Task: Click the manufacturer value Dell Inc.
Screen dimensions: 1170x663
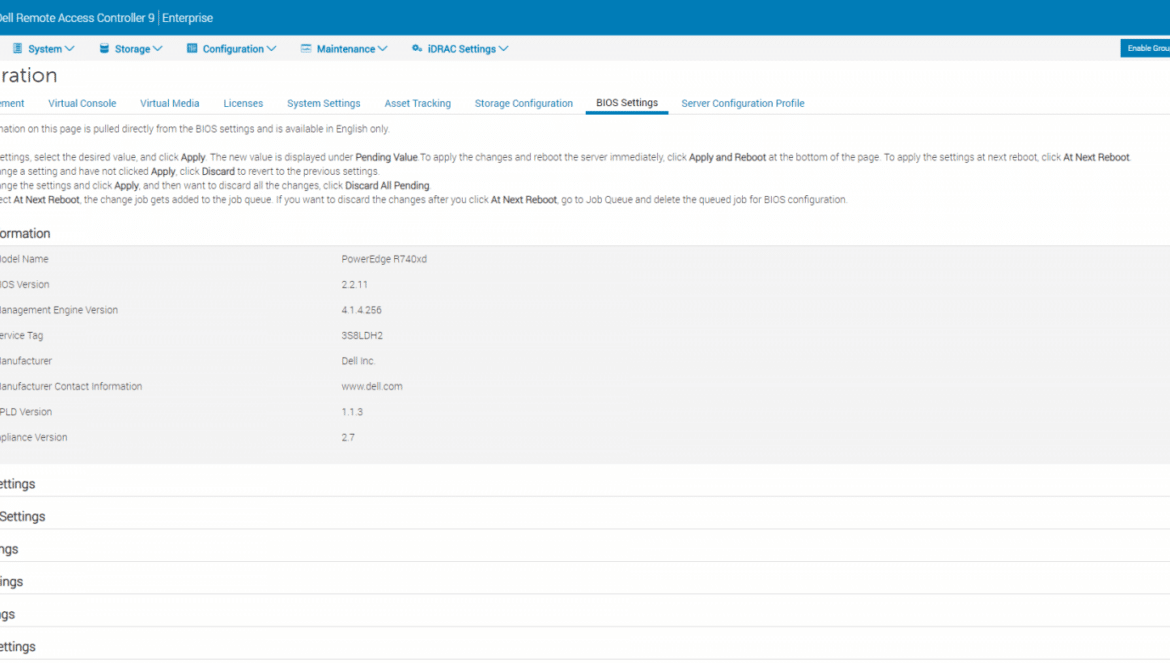Action: tap(358, 361)
